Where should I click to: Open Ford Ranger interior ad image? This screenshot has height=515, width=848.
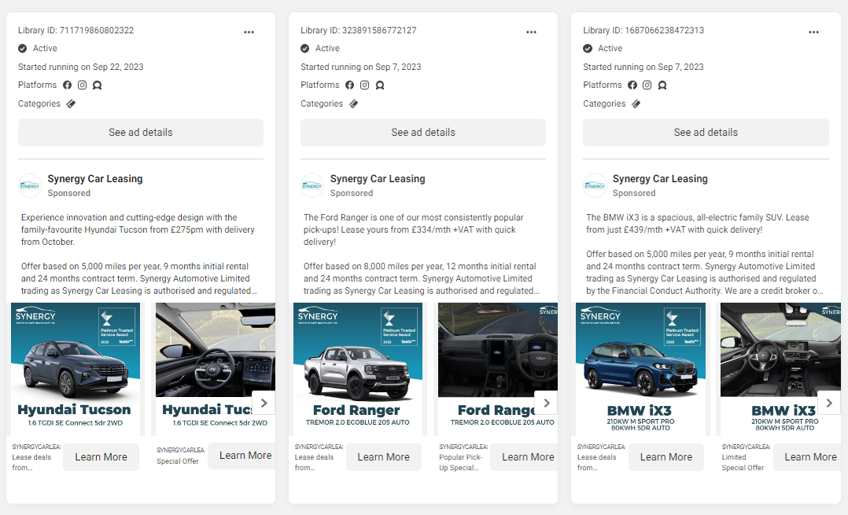click(498, 369)
